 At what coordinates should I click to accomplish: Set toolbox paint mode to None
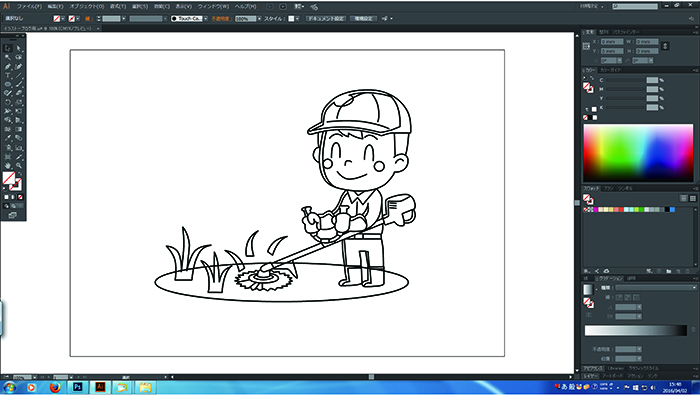tap(20, 197)
